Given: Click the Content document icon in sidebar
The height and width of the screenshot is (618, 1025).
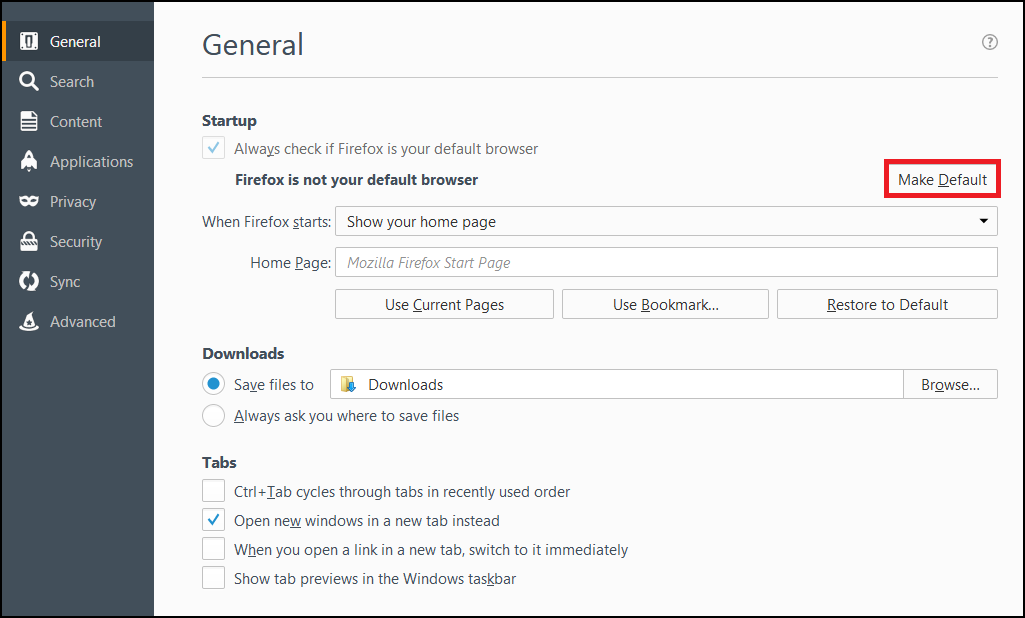Looking at the screenshot, I should click(29, 121).
